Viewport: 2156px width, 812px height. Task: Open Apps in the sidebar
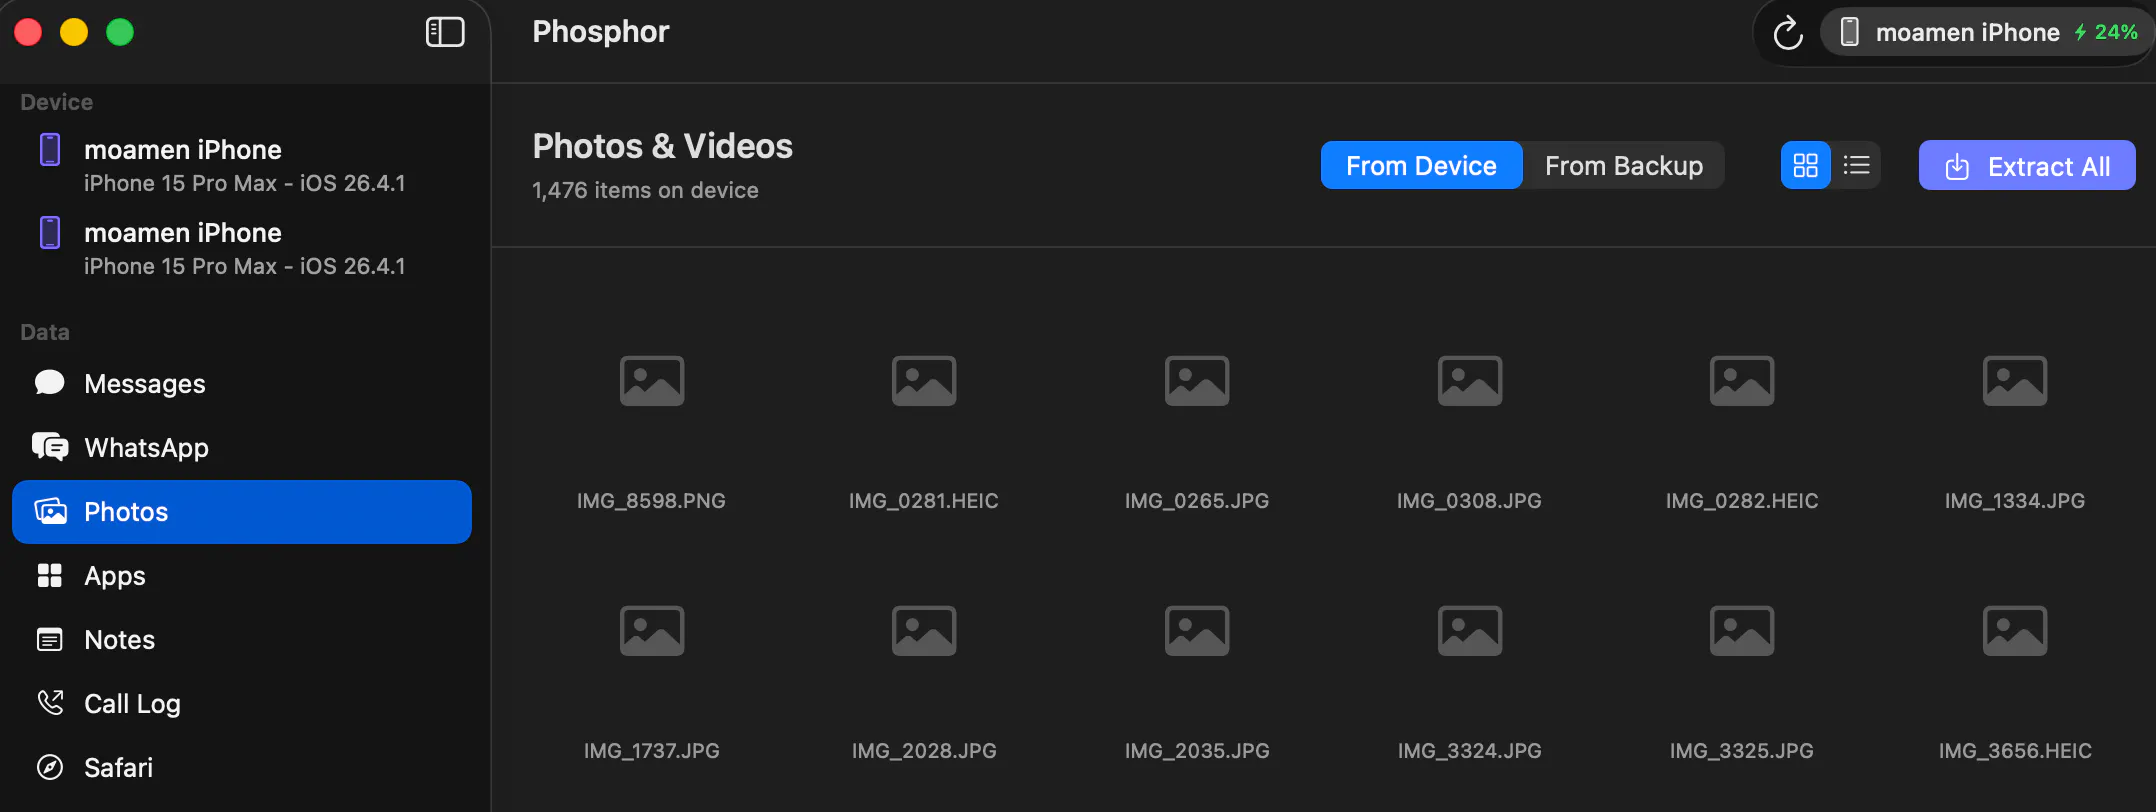(x=242, y=576)
